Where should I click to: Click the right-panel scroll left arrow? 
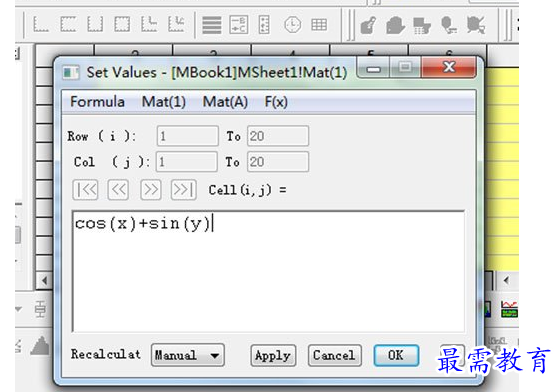coord(506,280)
